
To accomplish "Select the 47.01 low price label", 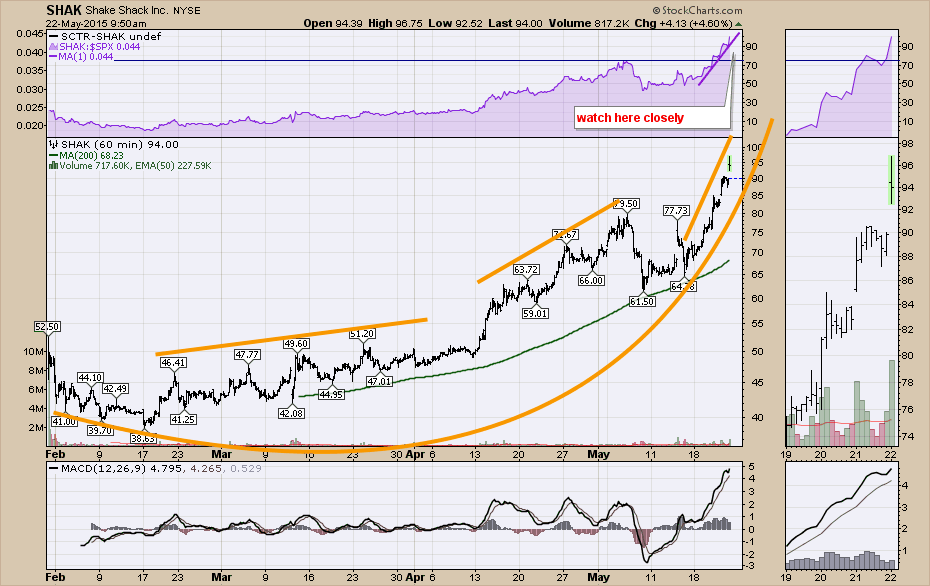I will (379, 381).
